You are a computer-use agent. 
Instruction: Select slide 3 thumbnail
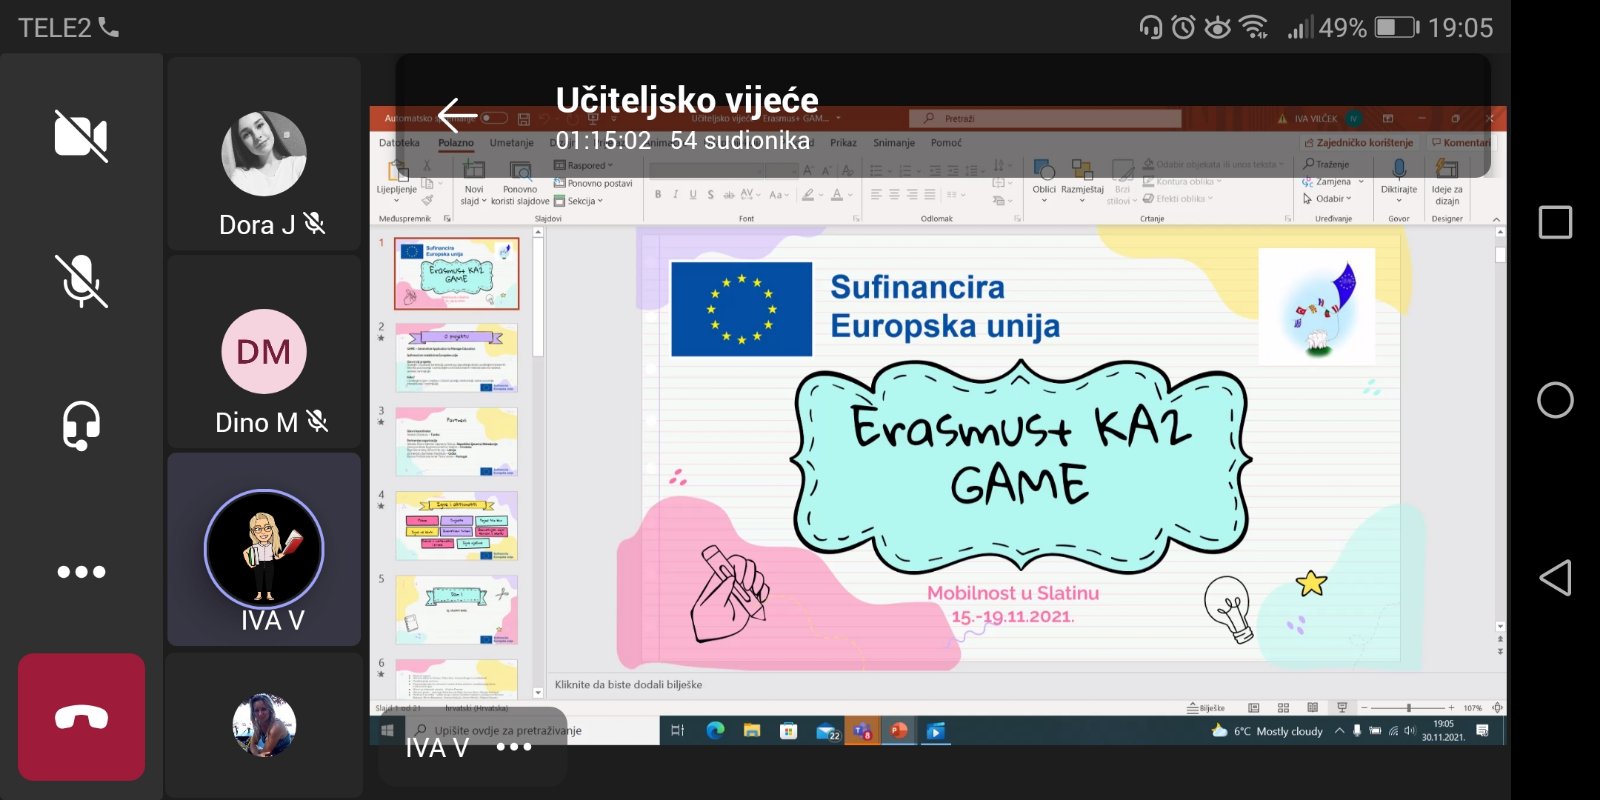456,441
